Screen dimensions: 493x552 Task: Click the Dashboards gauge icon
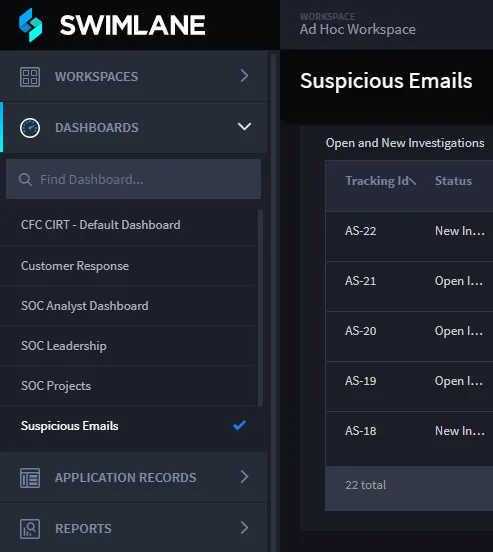[30, 127]
